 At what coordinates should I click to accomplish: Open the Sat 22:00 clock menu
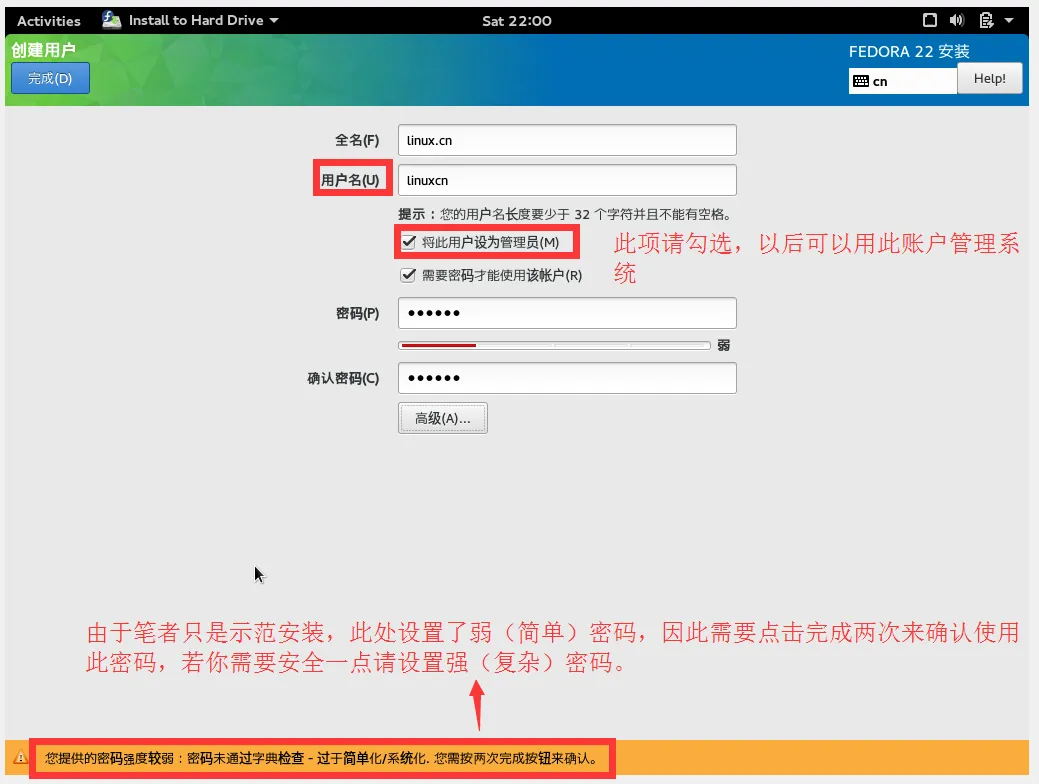point(516,21)
